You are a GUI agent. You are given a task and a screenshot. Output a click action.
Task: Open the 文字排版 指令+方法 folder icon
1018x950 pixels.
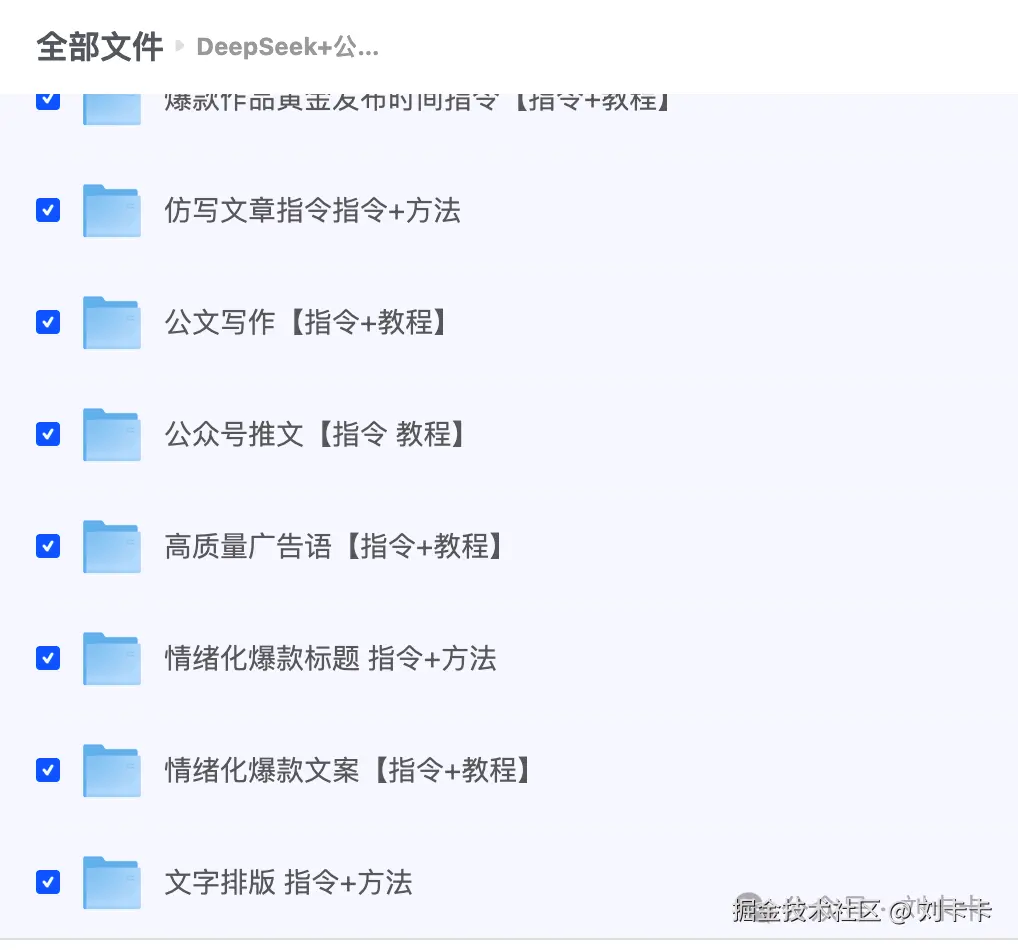[x=111, y=882]
